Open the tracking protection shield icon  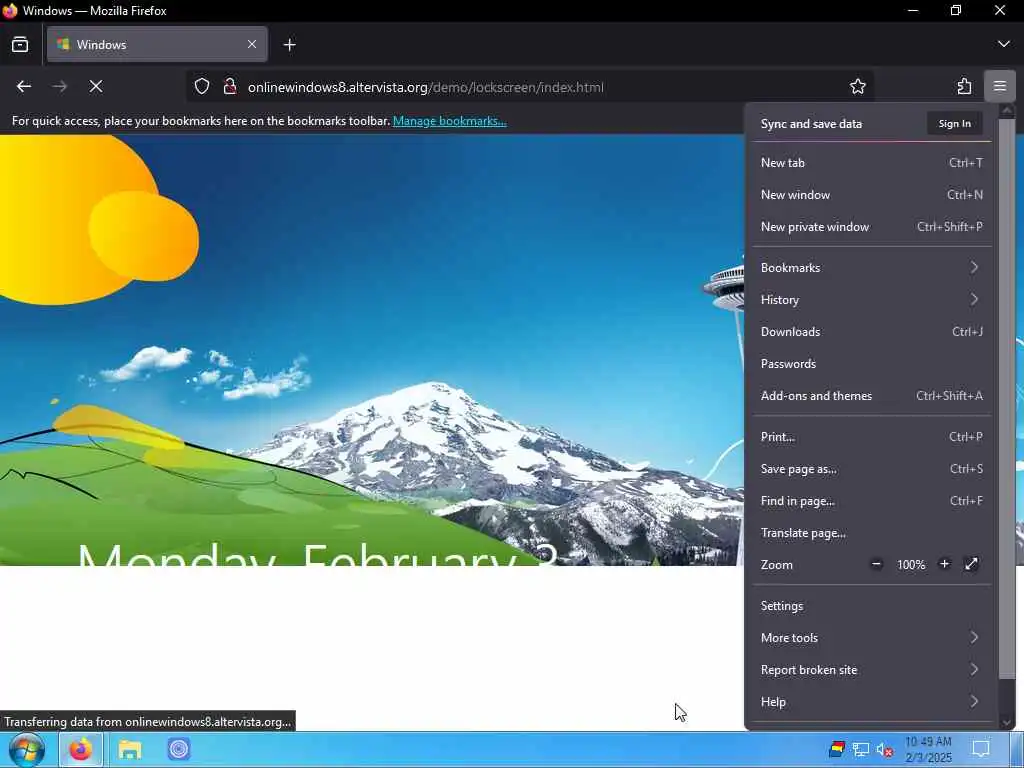pyautogui.click(x=202, y=86)
